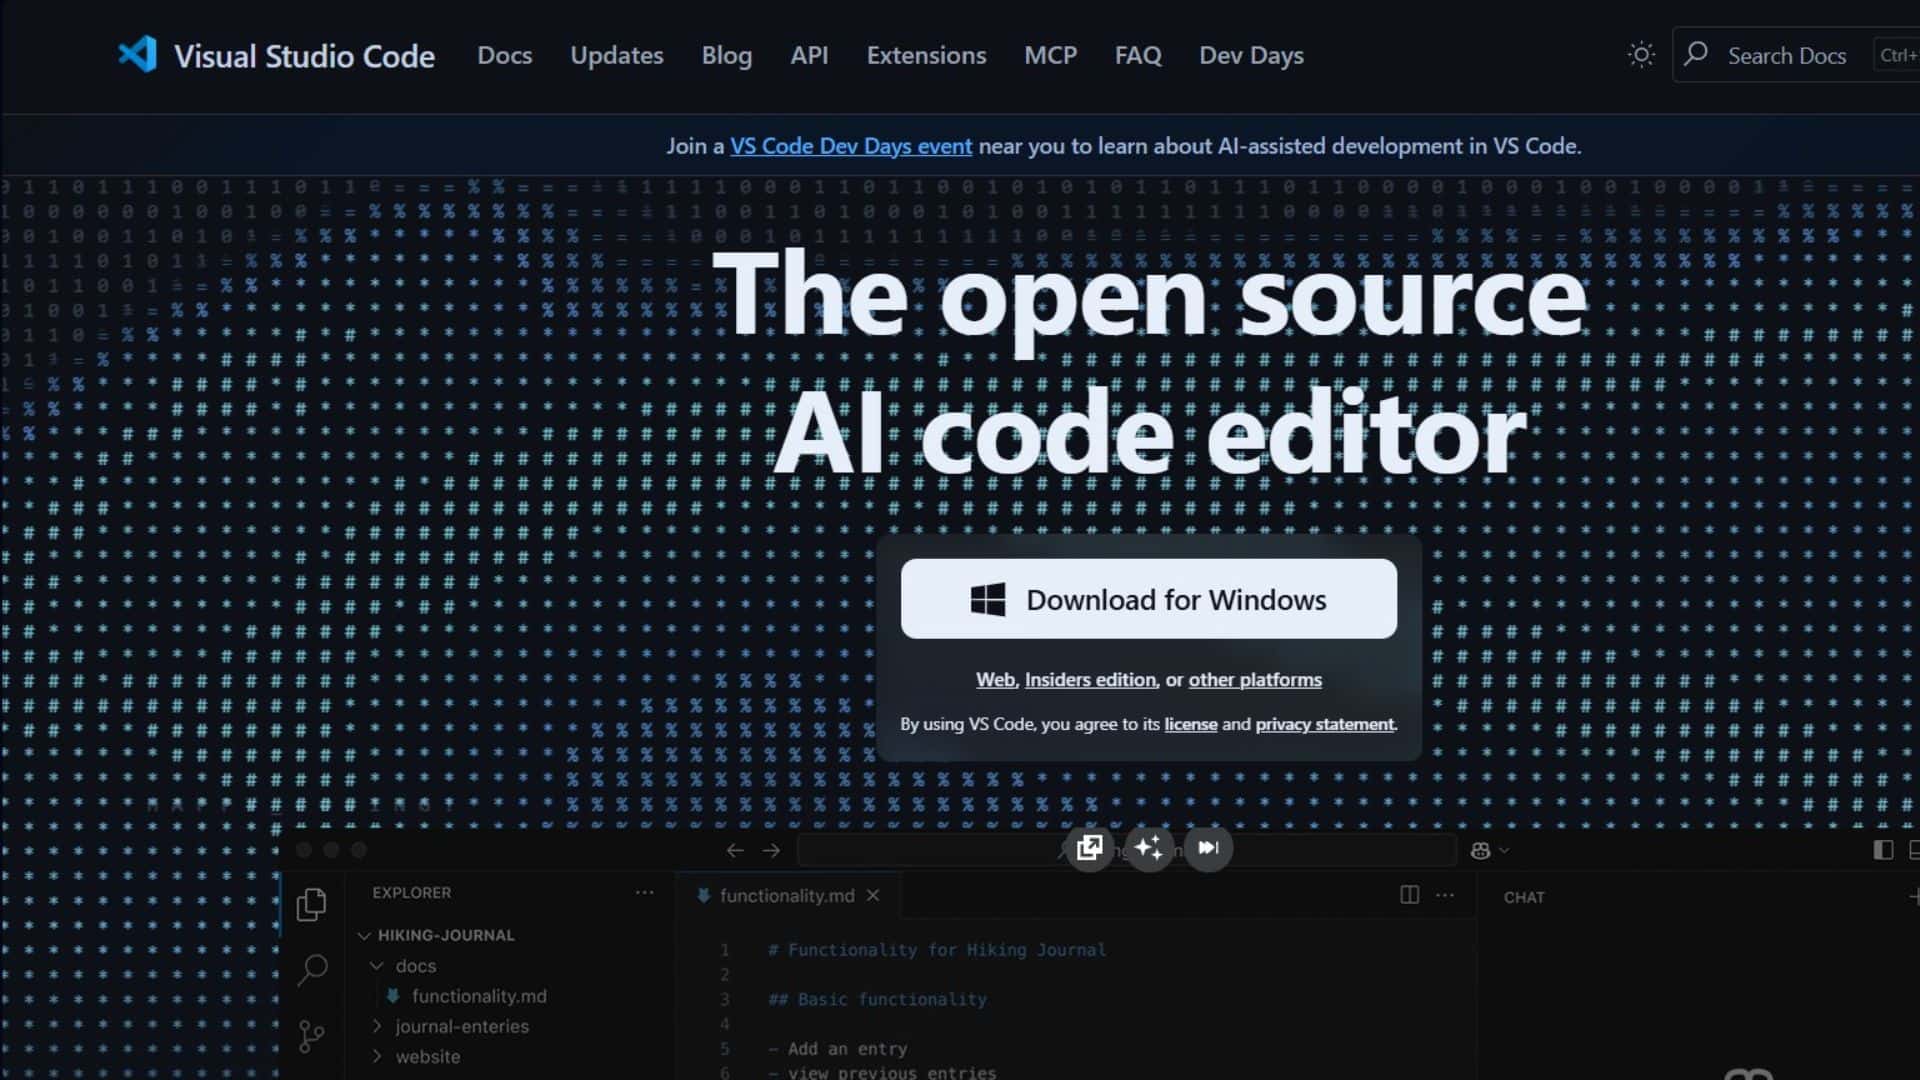
Task: Close the functionality.md tab
Action: (873, 895)
